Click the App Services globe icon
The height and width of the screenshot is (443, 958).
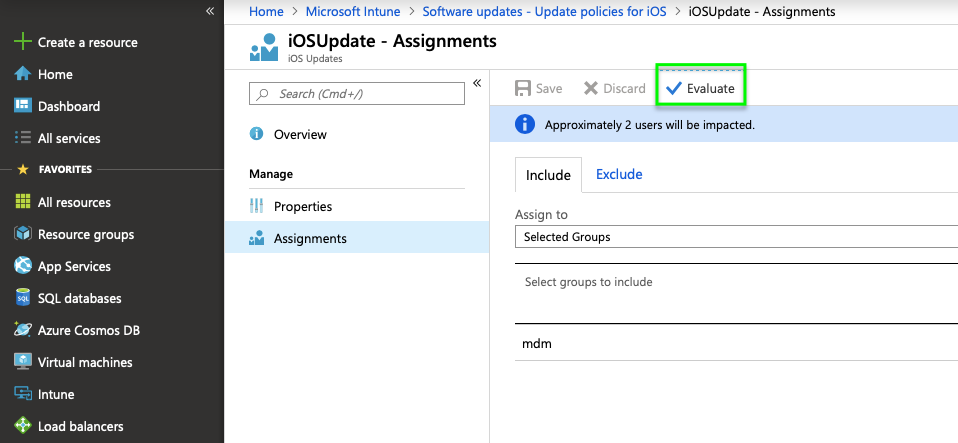click(23, 266)
